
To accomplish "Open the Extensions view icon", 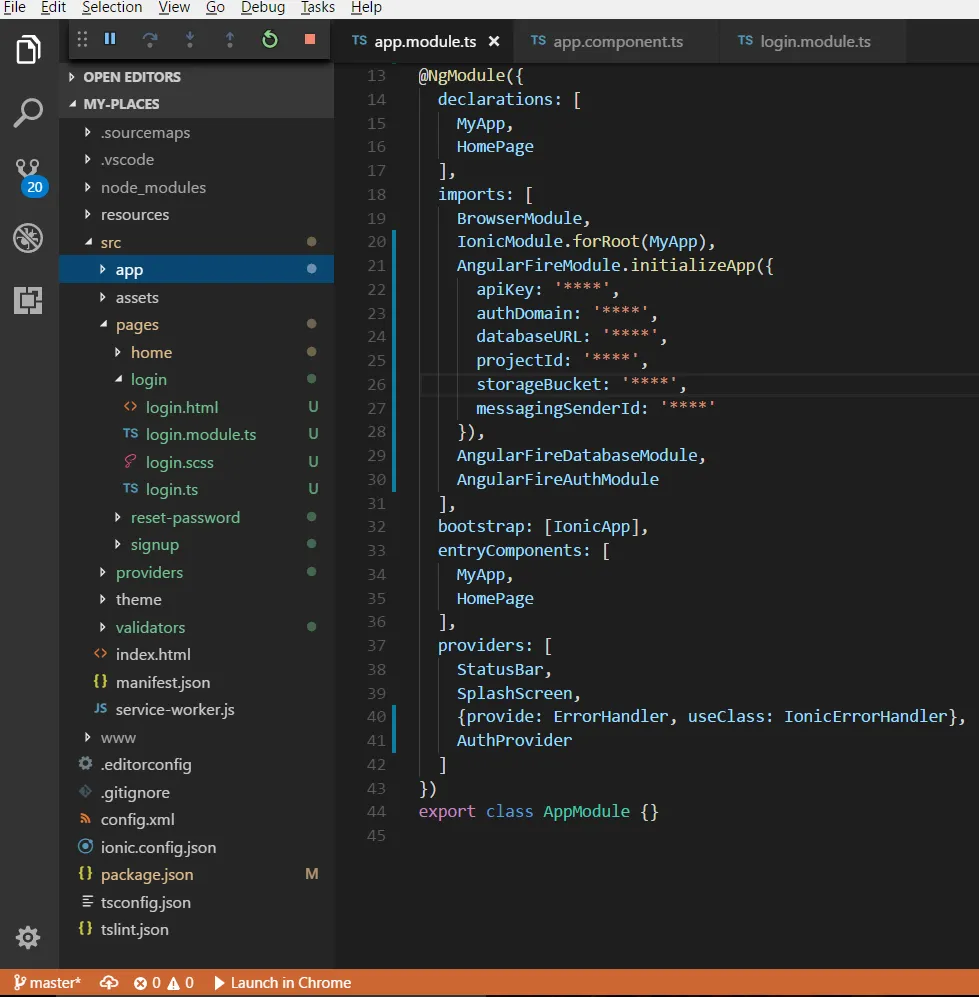I will 28,300.
